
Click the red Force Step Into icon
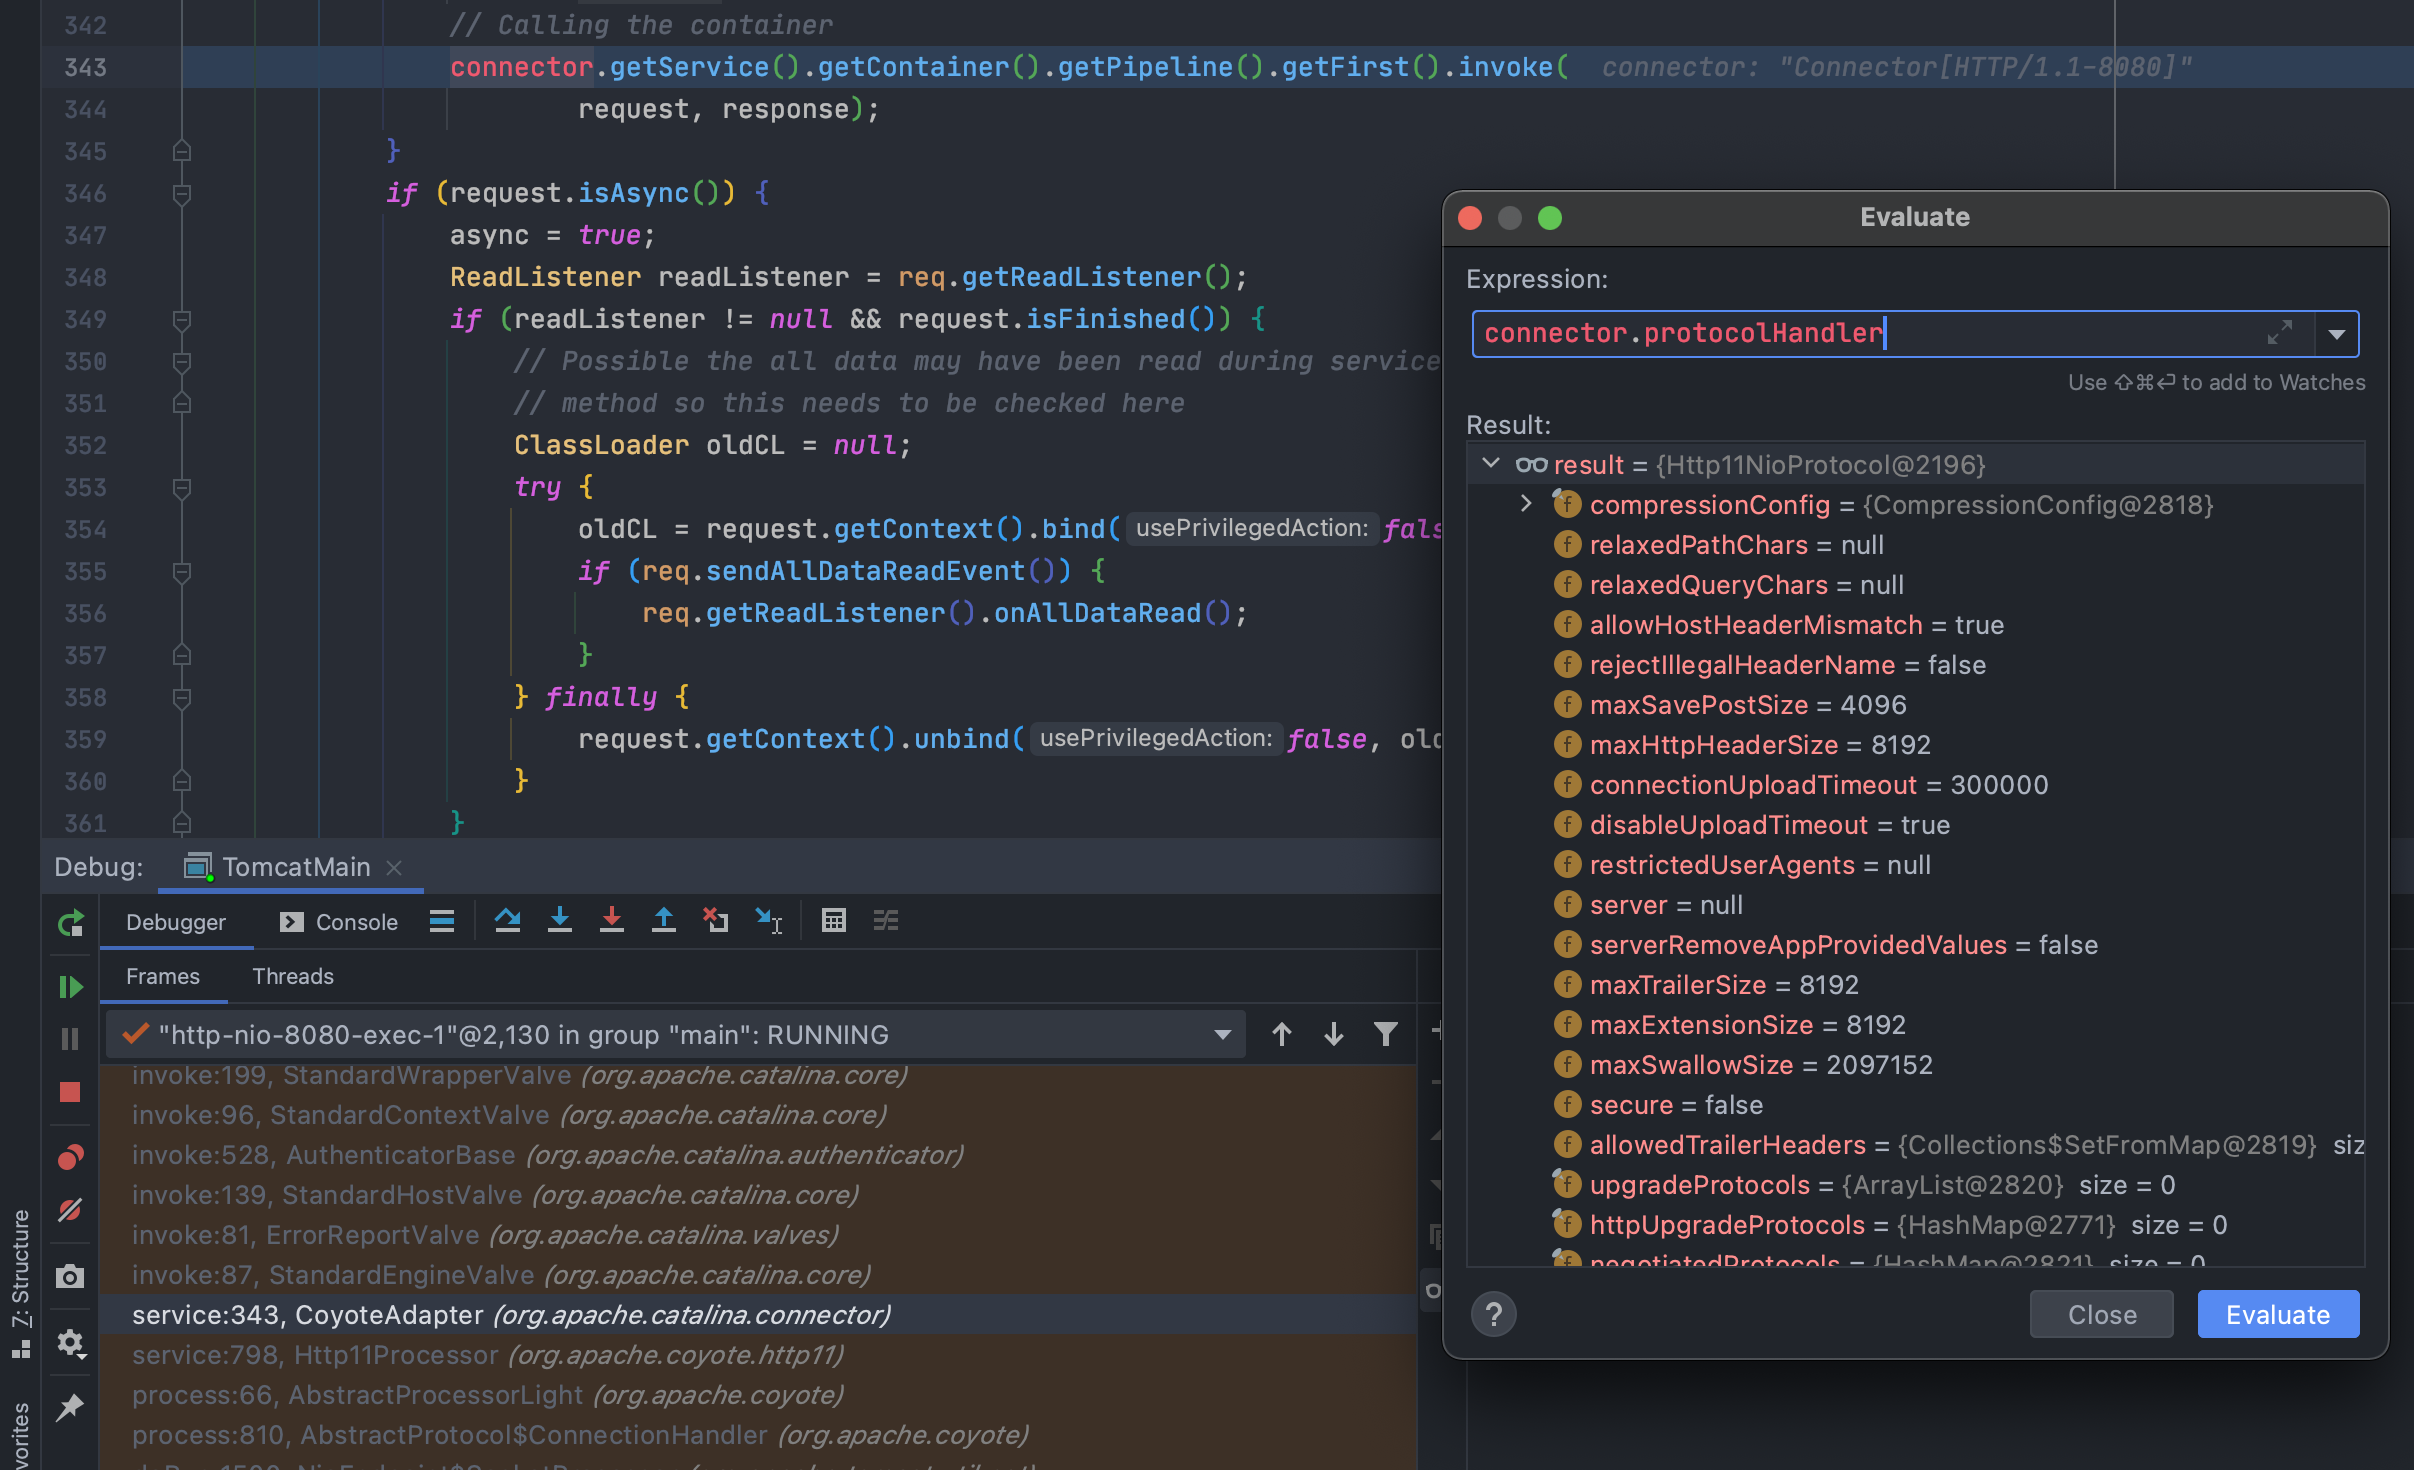pos(612,920)
